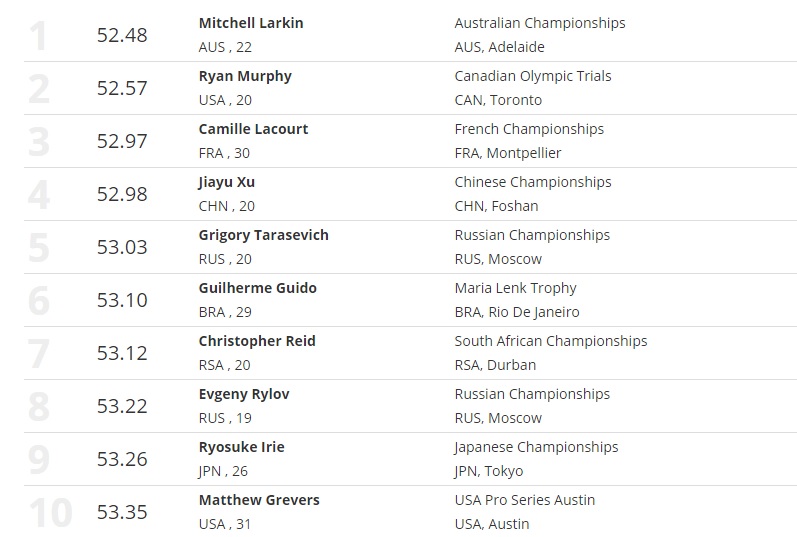The height and width of the screenshot is (537, 797).
Task: Open Evgeny Rylov's profile
Action: (x=244, y=394)
